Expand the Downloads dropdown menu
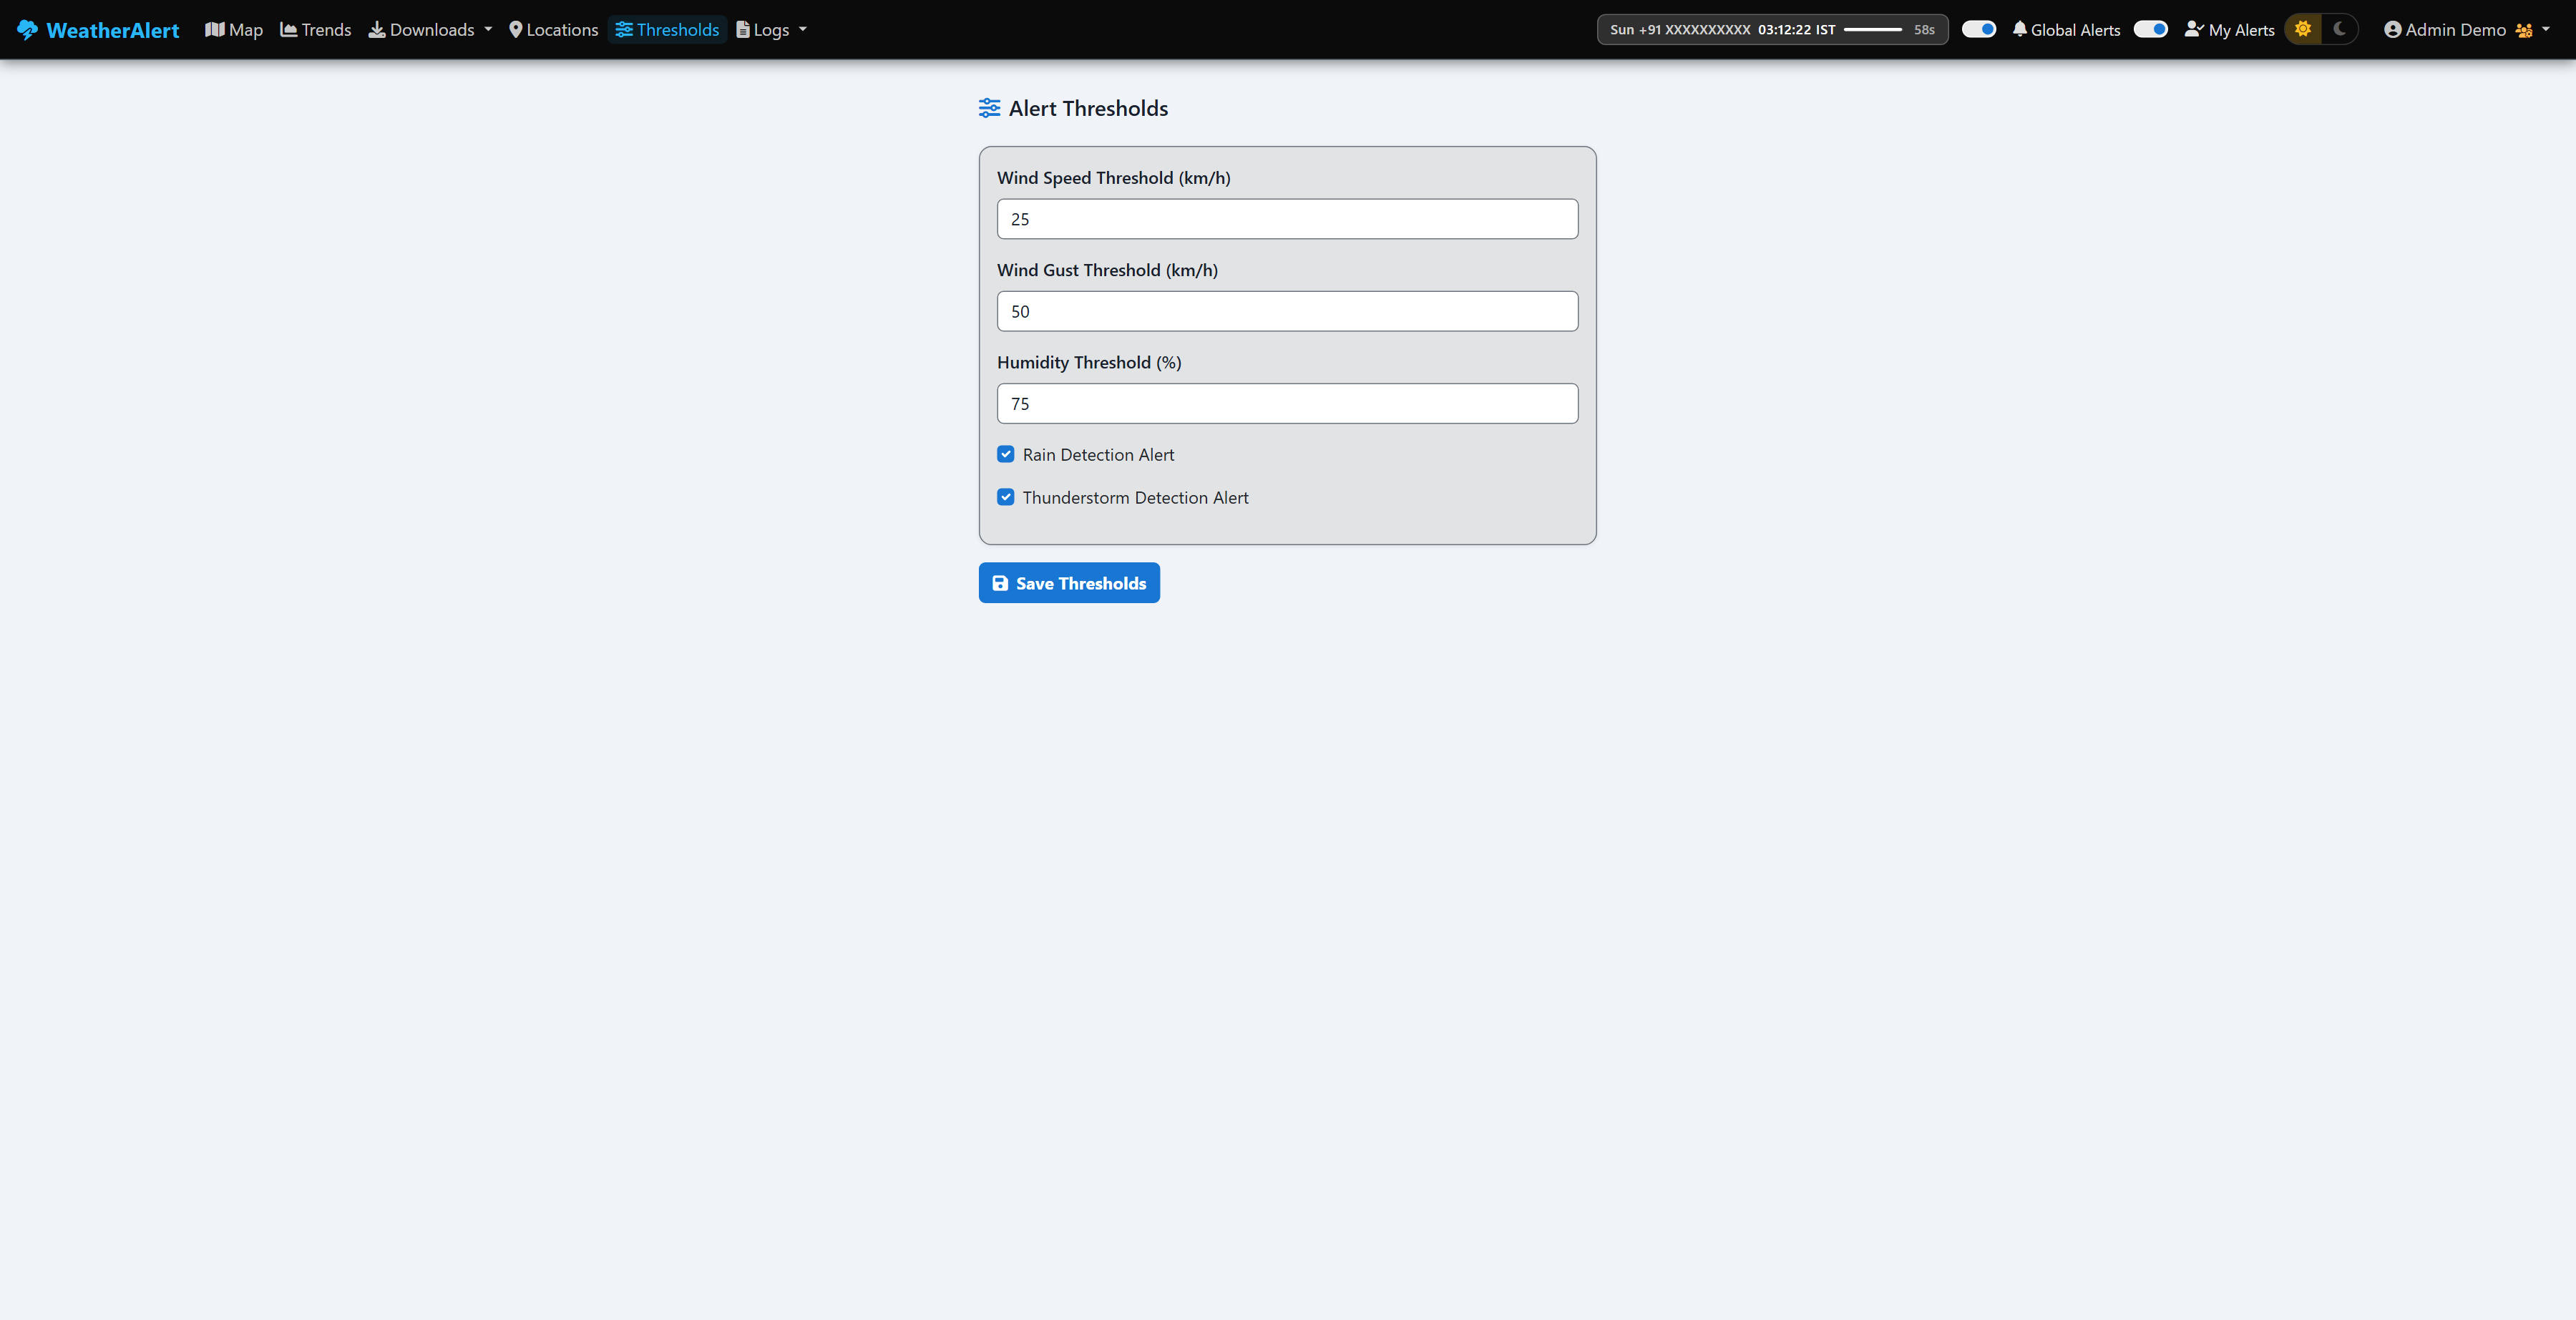The width and height of the screenshot is (2576, 1320). point(431,30)
